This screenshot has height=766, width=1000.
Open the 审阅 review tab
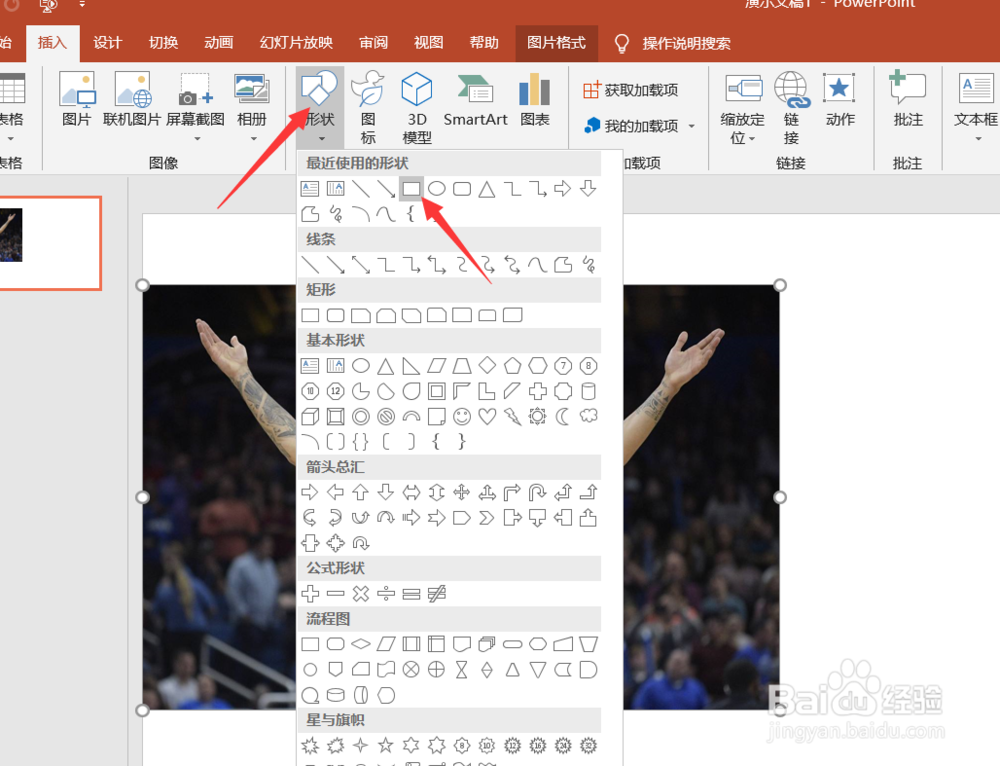point(373,43)
